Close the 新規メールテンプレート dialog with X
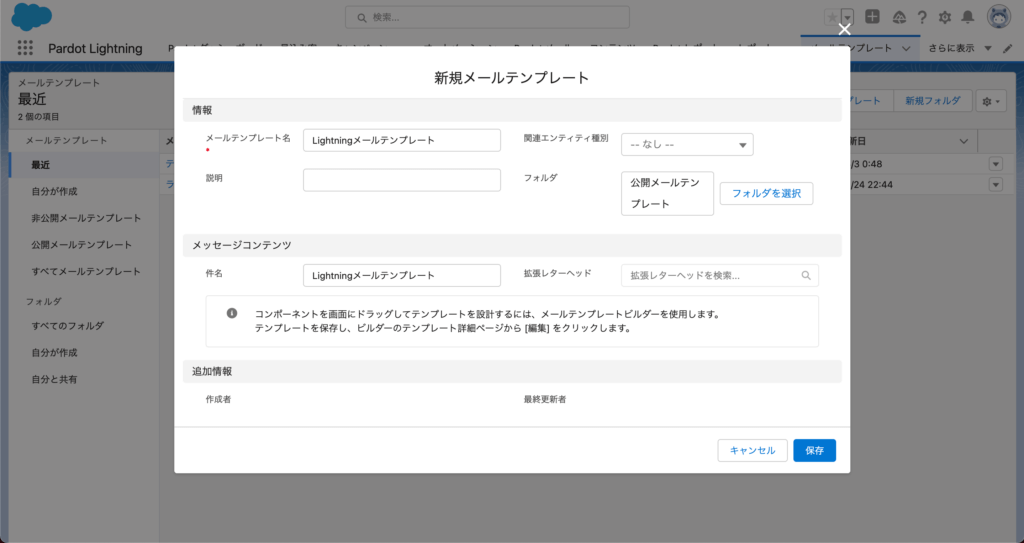Screen dimensions: 1024x543 (x=844, y=29)
